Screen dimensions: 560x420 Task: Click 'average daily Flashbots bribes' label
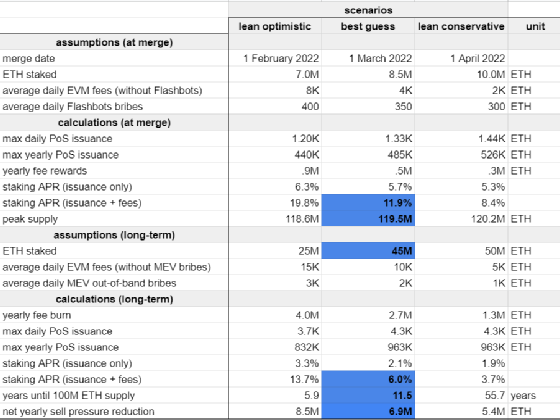click(x=72, y=106)
